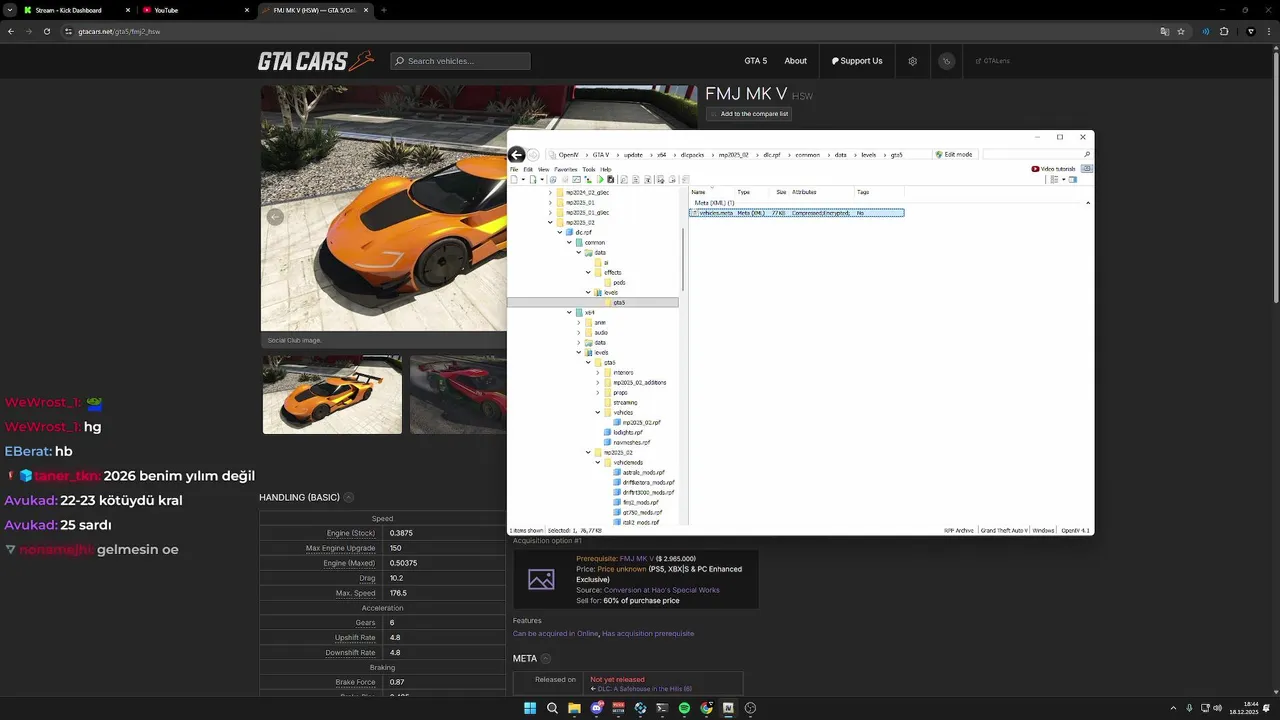
Task: Expand the interiors folder node
Action: pyautogui.click(x=598, y=372)
